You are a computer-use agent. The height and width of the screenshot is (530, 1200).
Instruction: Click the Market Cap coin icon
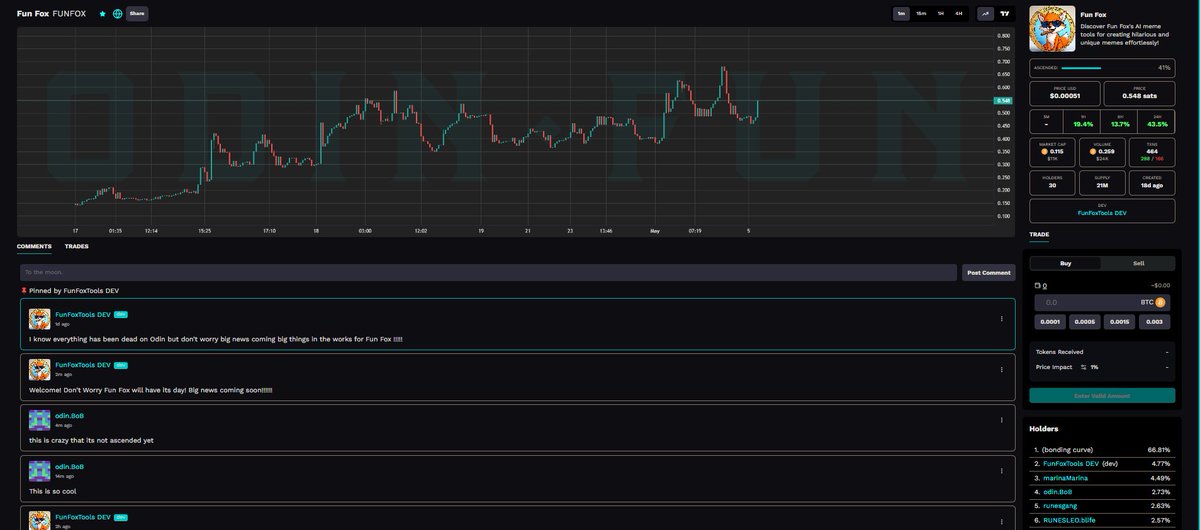pos(1045,152)
